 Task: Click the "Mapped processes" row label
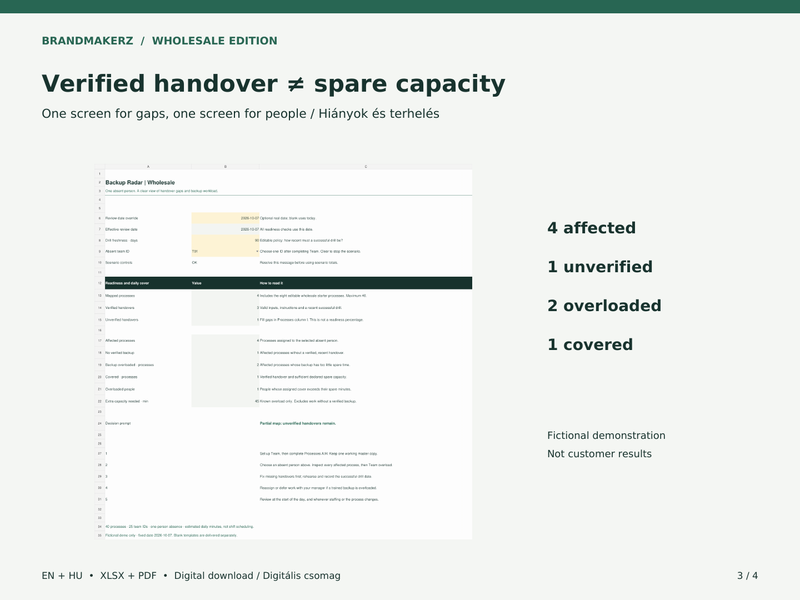[120, 296]
